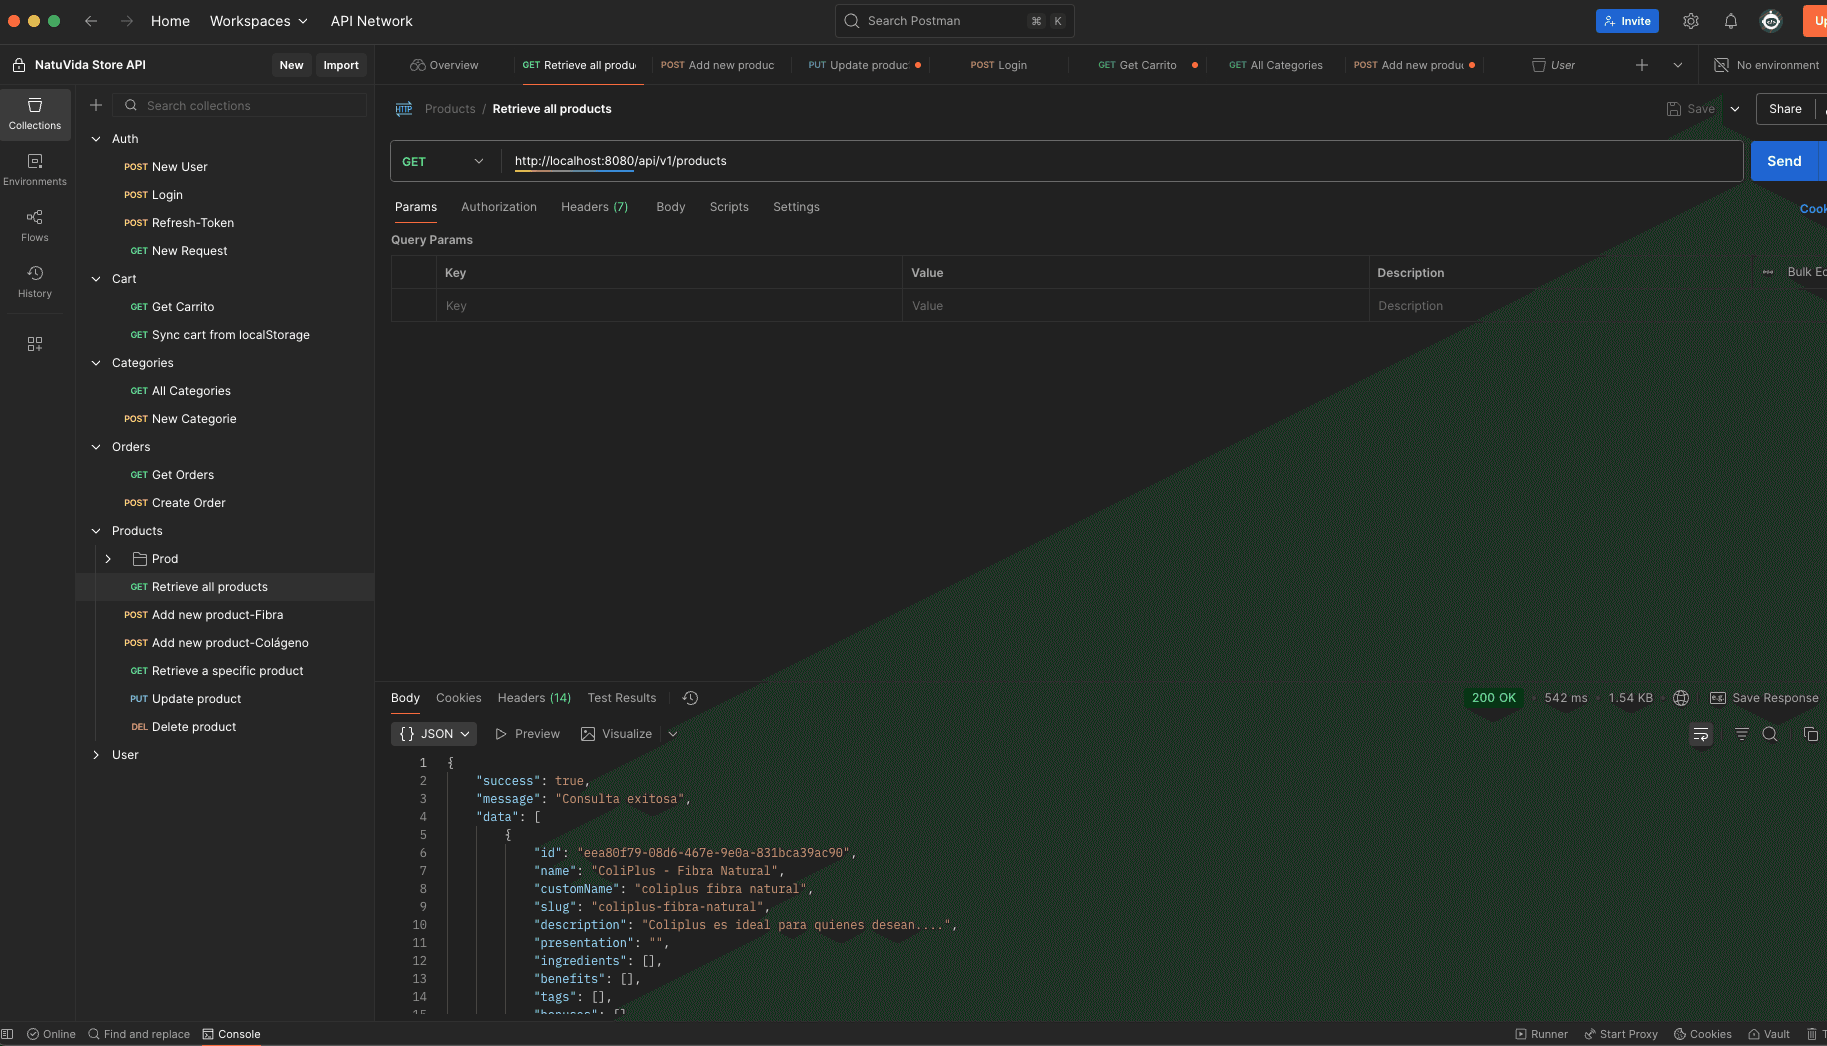Click the request URL input field
This screenshot has width=1827, height=1046.
(x=900, y=160)
